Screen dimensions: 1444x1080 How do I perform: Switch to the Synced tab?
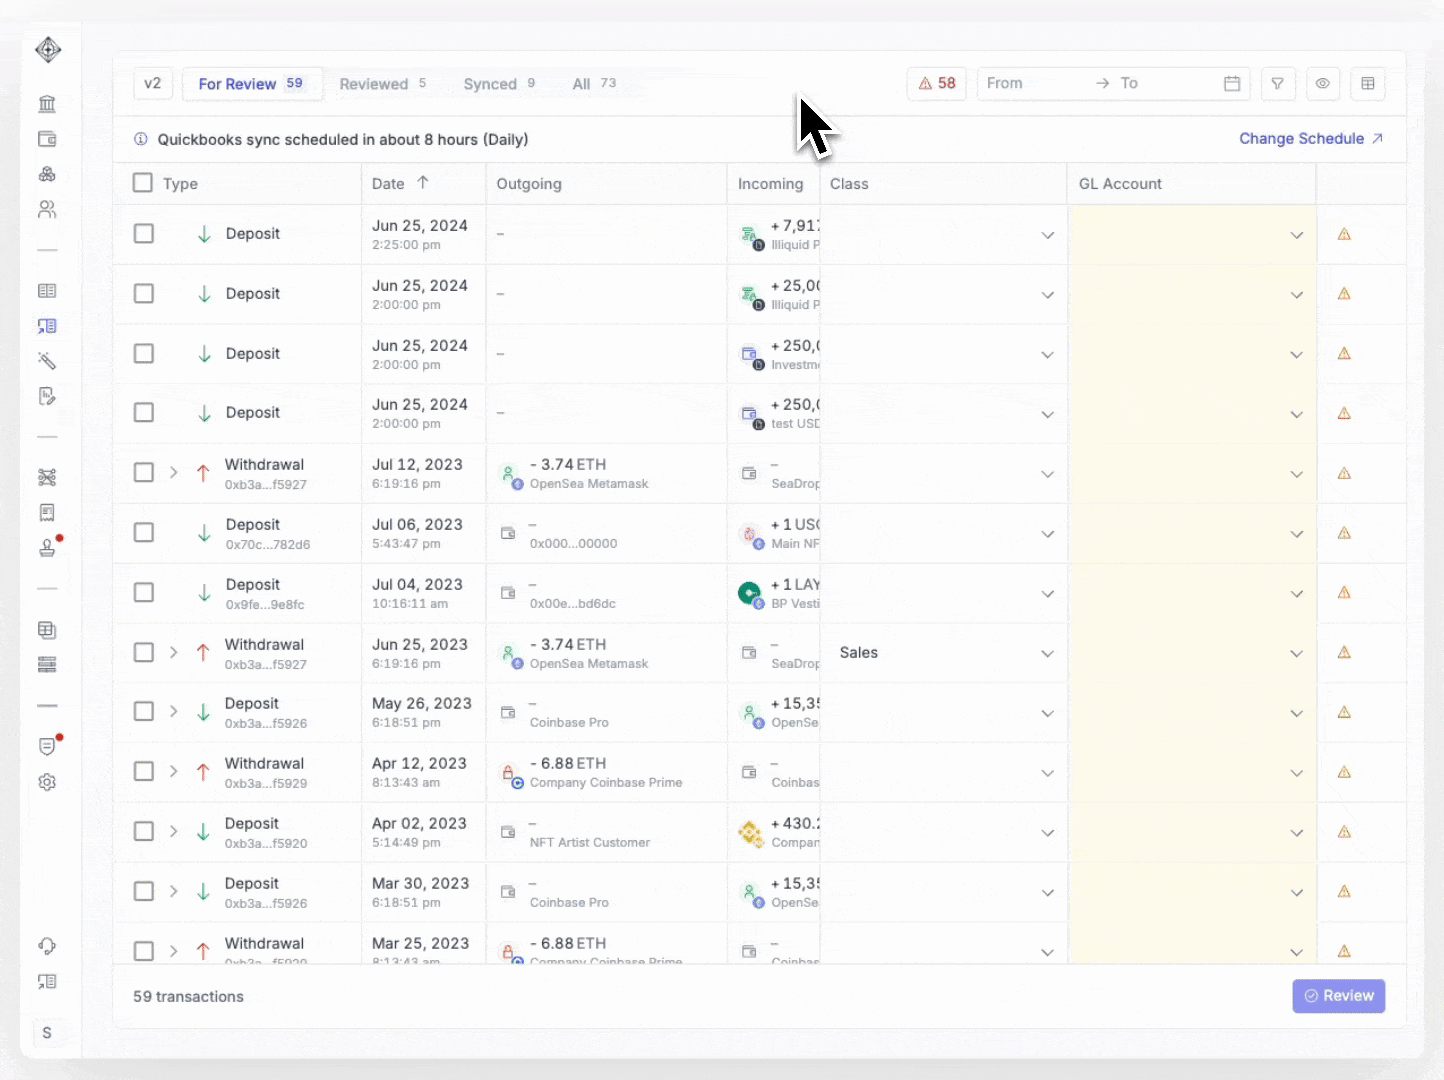(x=498, y=84)
